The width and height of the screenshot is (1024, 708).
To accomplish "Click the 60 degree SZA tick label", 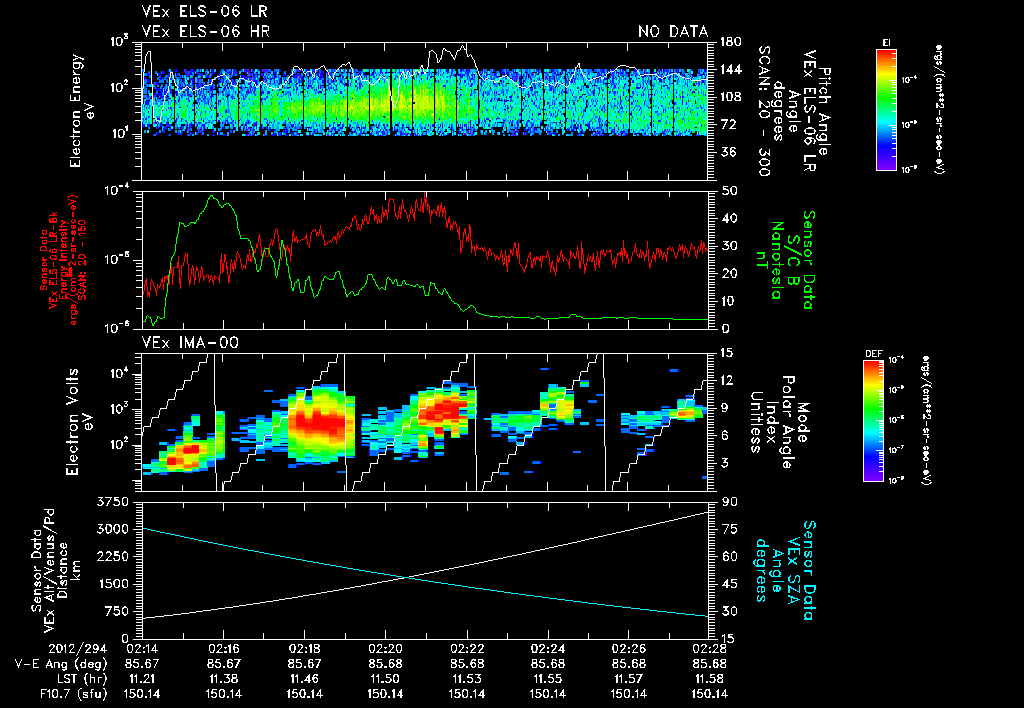I will click(x=728, y=556).
